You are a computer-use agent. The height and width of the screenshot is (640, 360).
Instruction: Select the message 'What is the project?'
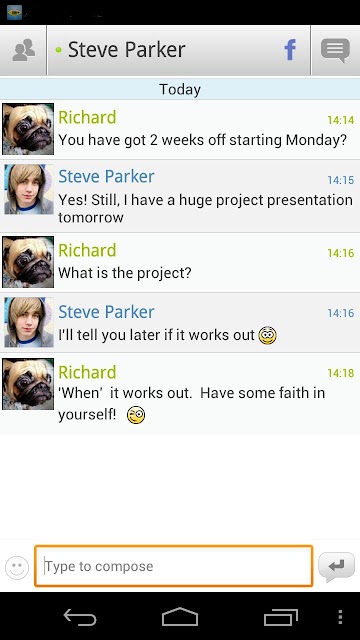point(124,273)
